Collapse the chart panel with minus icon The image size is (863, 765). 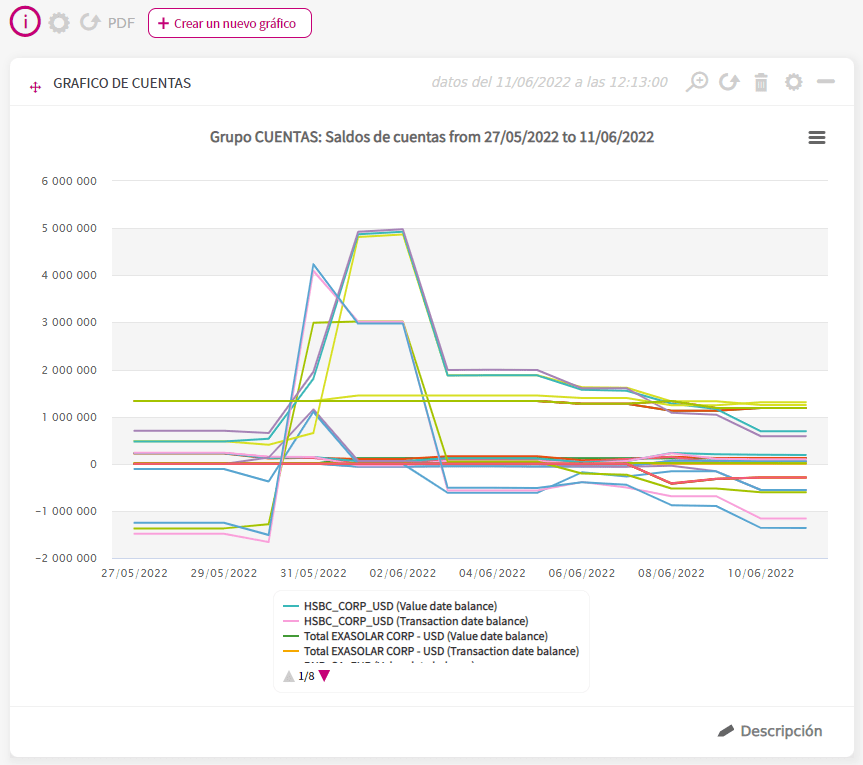tap(826, 81)
